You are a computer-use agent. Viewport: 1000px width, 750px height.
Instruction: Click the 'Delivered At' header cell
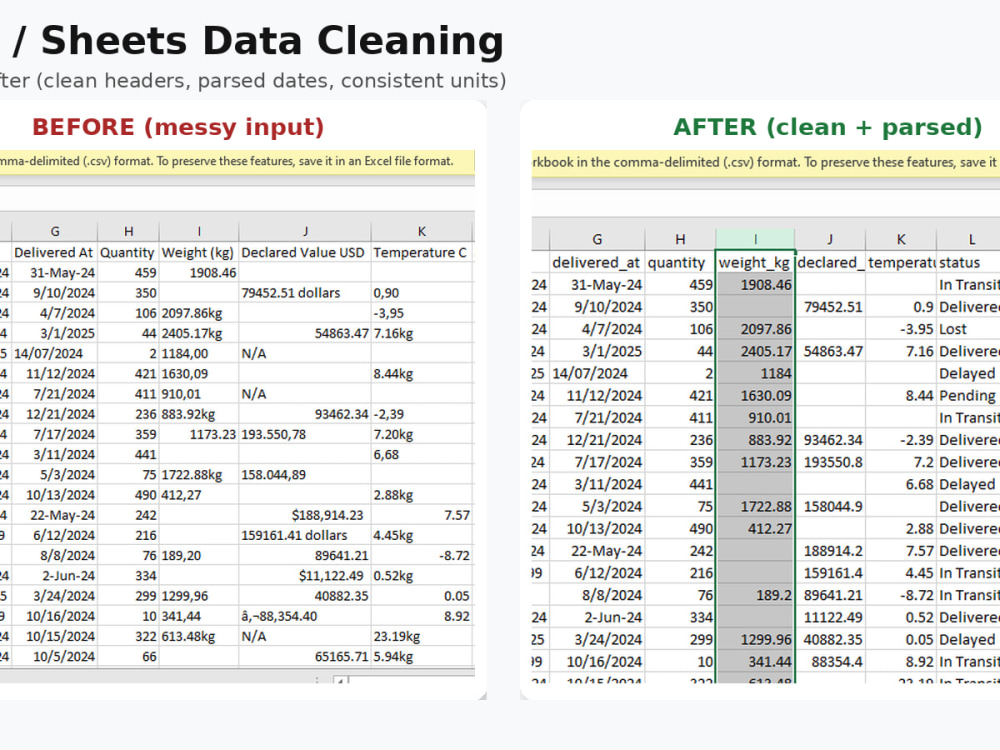tap(55, 253)
